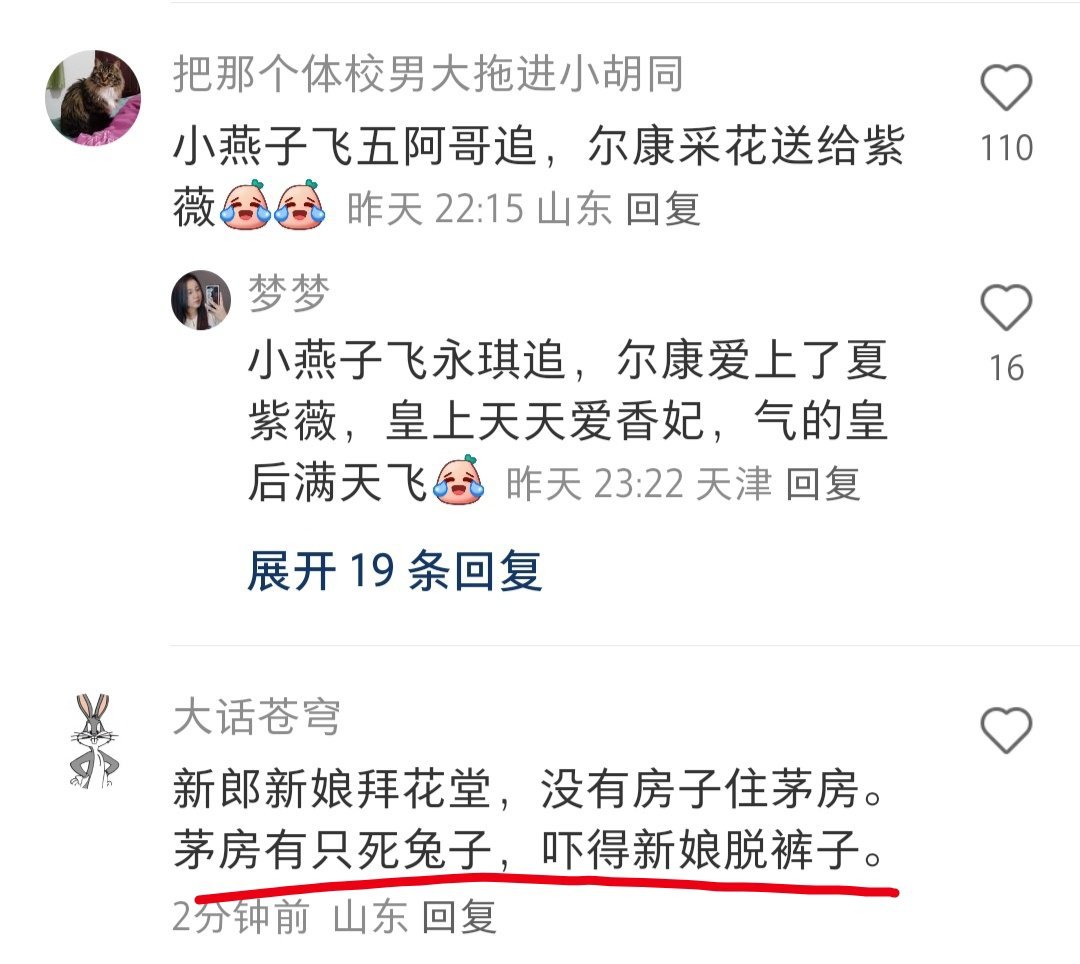This screenshot has width=1080, height=964.
Task: Open the cat avatar profile
Action: 93,97
